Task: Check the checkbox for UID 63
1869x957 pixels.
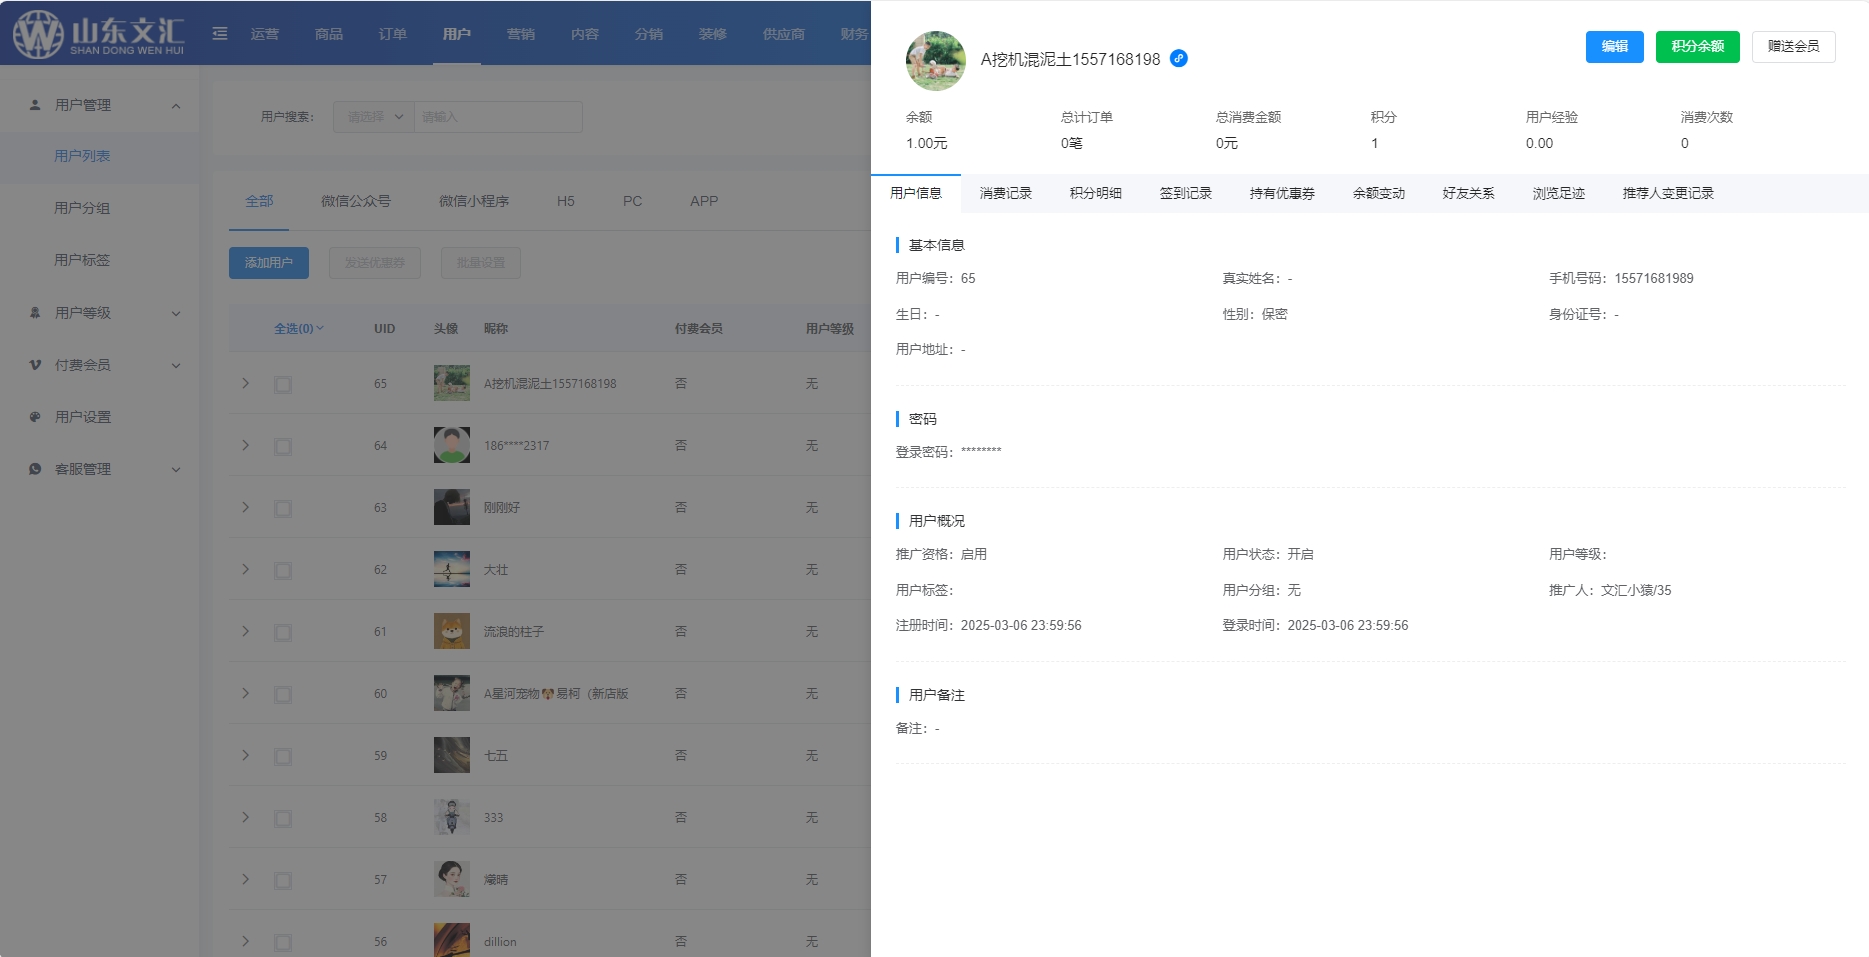Action: 283,508
